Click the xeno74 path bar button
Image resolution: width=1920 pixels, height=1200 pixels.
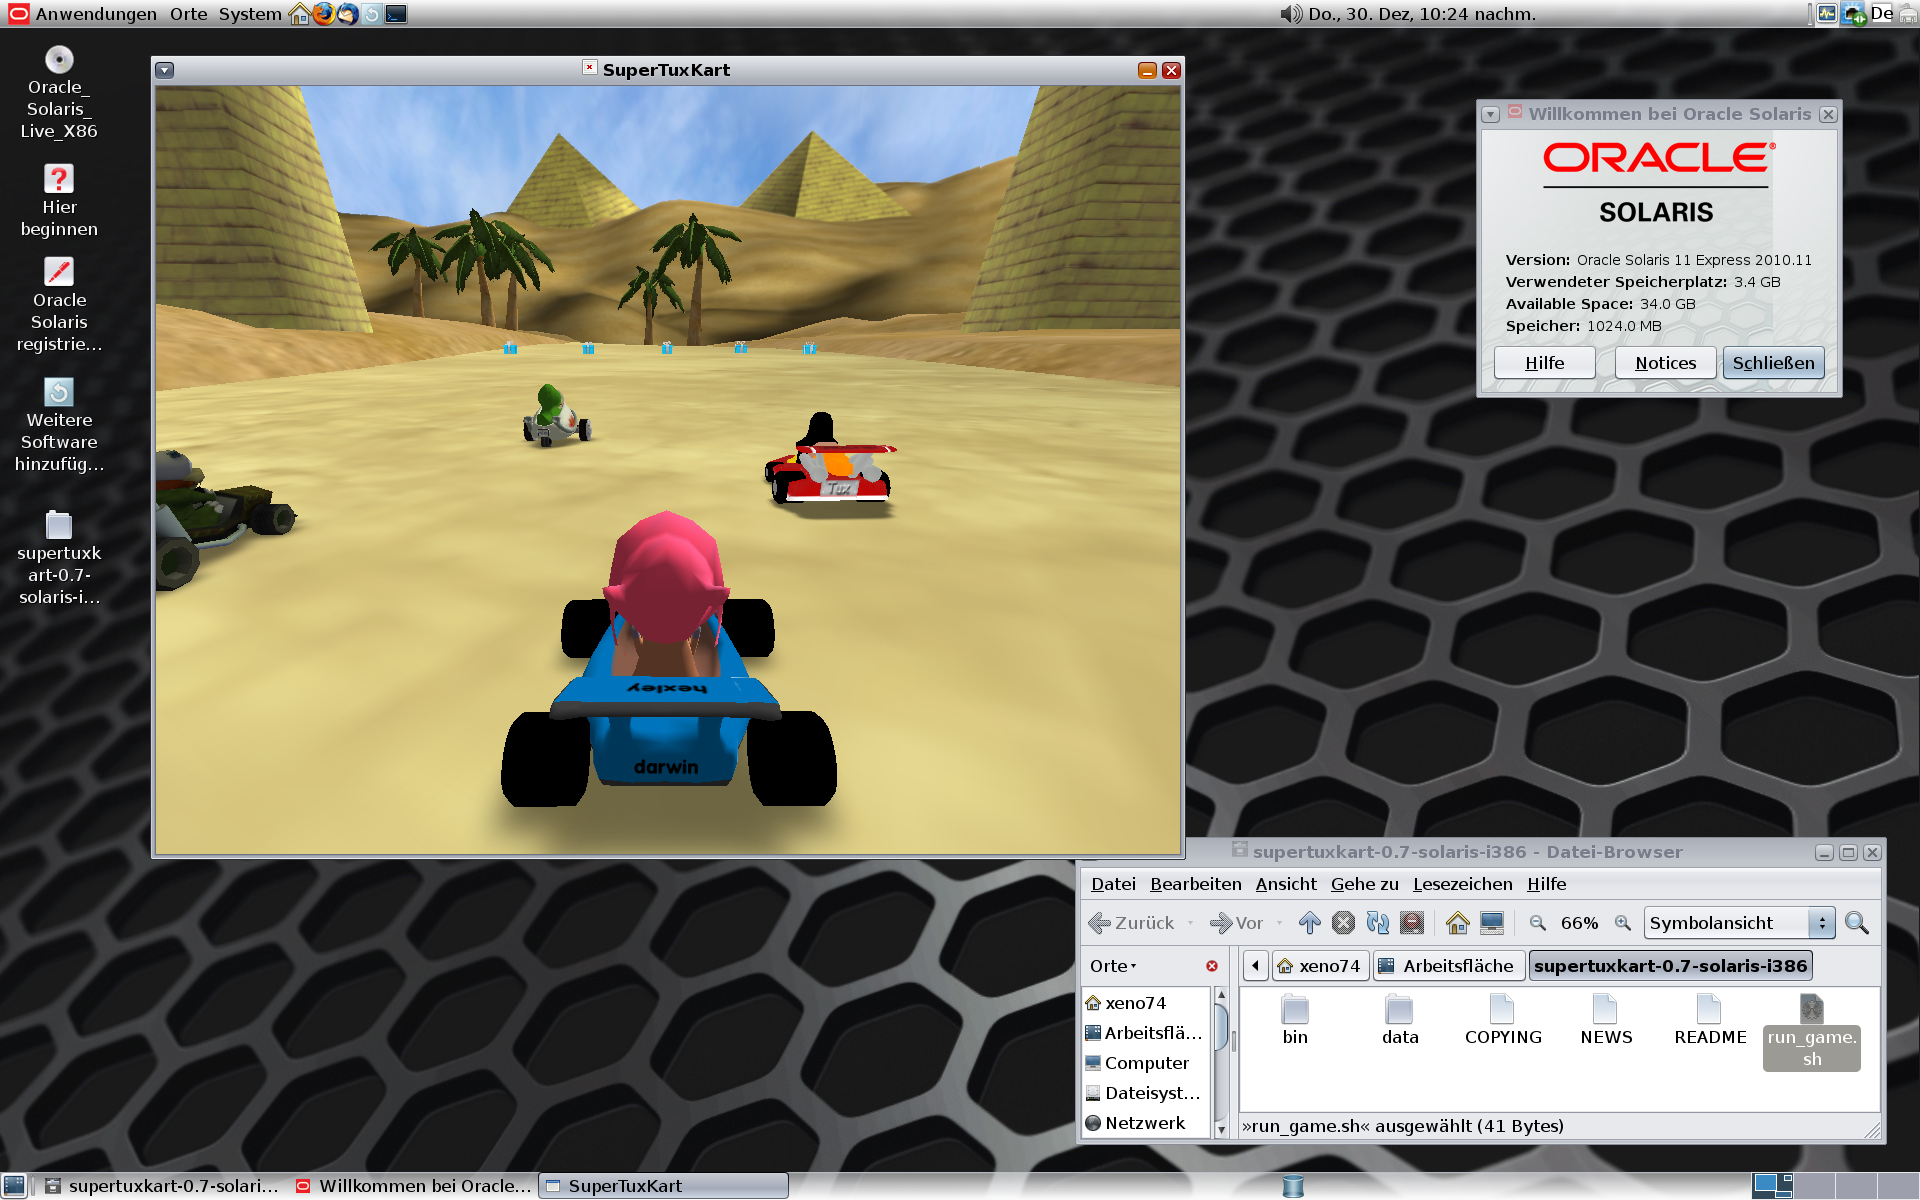click(1320, 966)
